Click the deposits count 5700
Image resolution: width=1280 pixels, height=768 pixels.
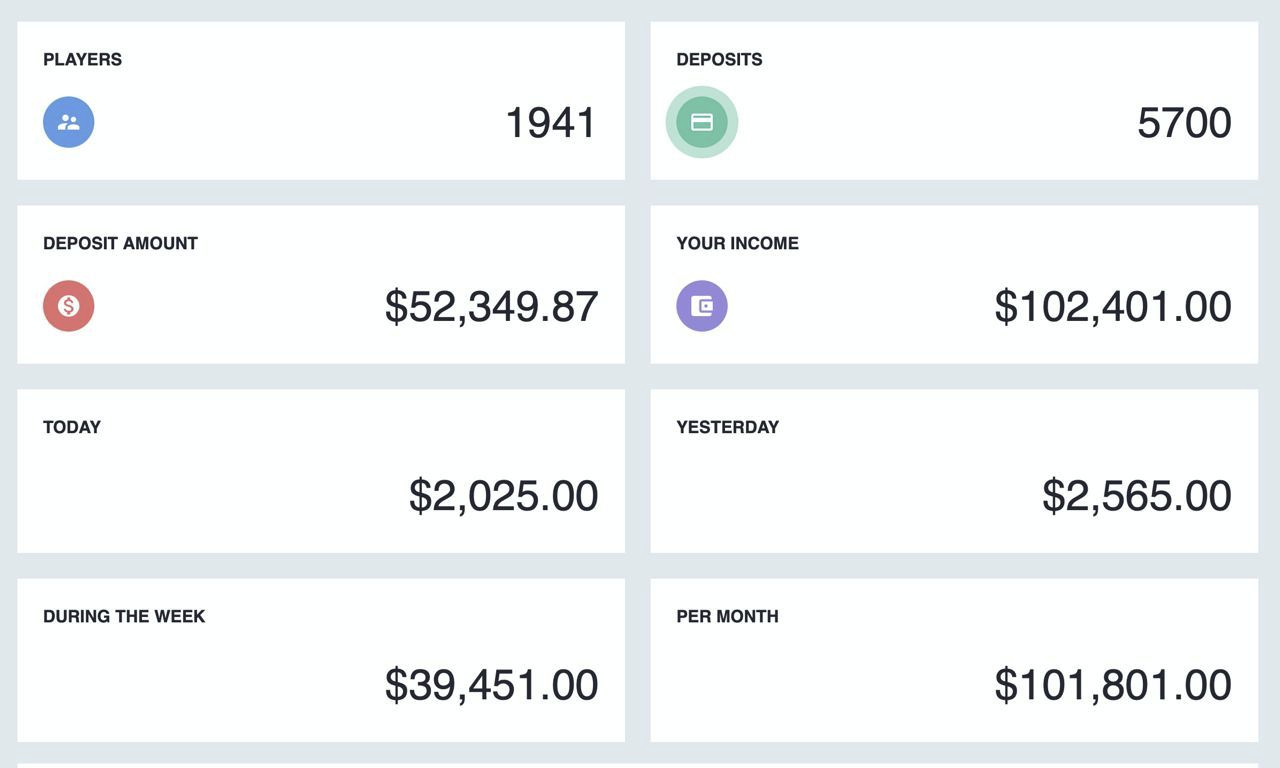tap(1184, 123)
